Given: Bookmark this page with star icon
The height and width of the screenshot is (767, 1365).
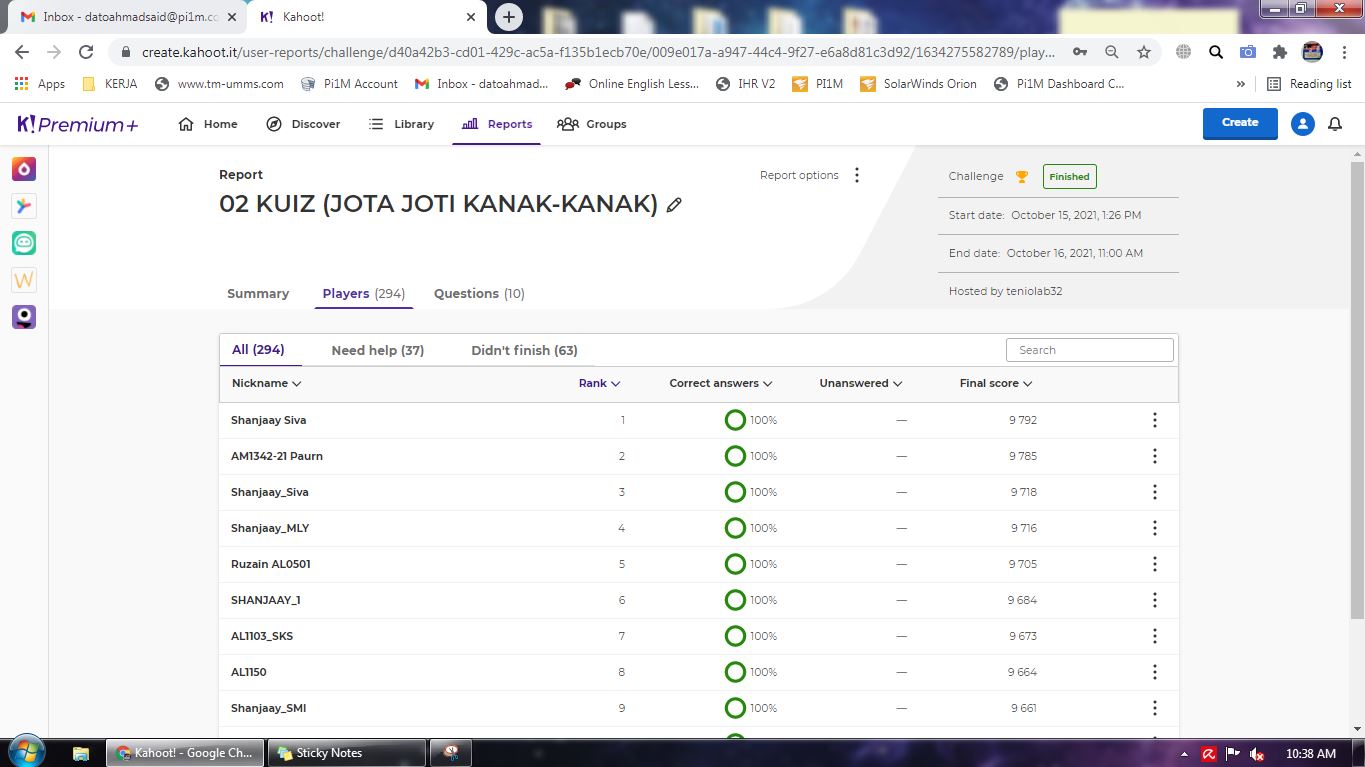Looking at the screenshot, I should (1143, 52).
